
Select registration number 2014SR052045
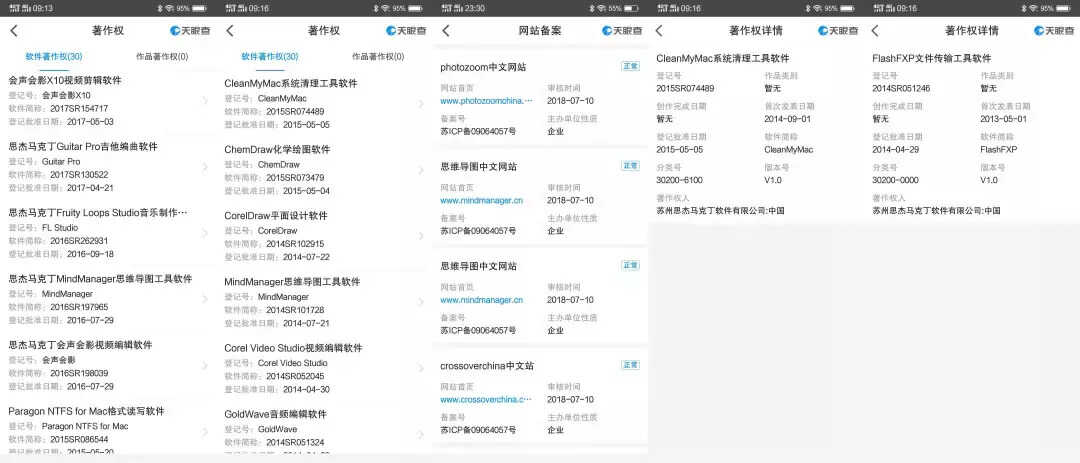(x=295, y=376)
